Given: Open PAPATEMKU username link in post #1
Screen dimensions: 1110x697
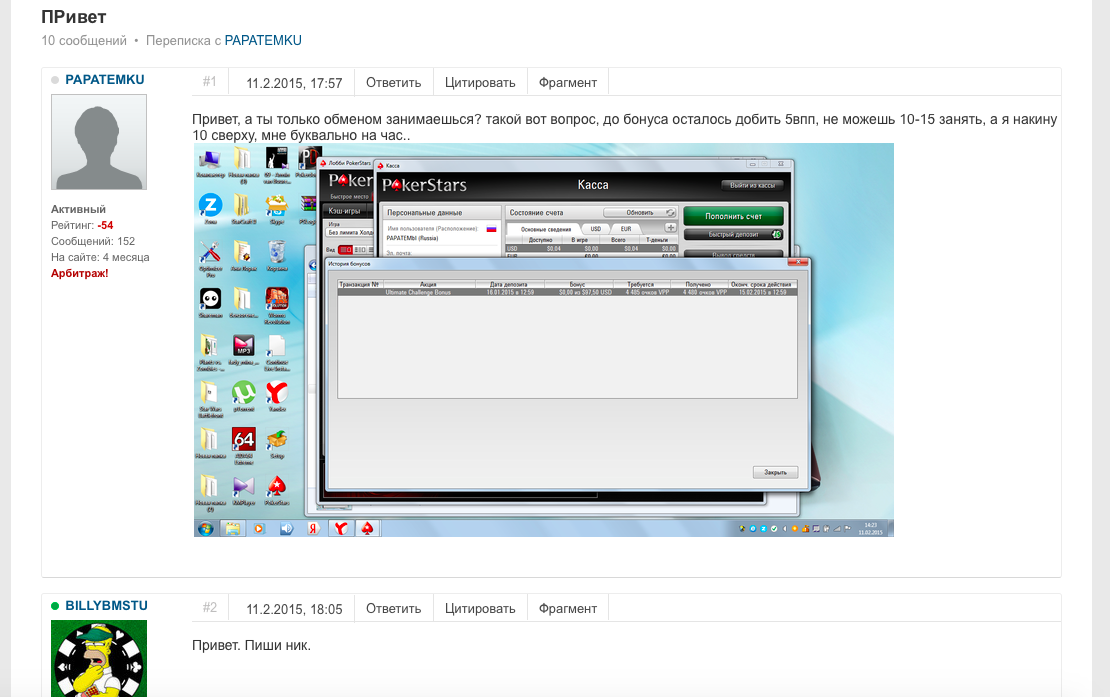Looking at the screenshot, I should [x=105, y=80].
